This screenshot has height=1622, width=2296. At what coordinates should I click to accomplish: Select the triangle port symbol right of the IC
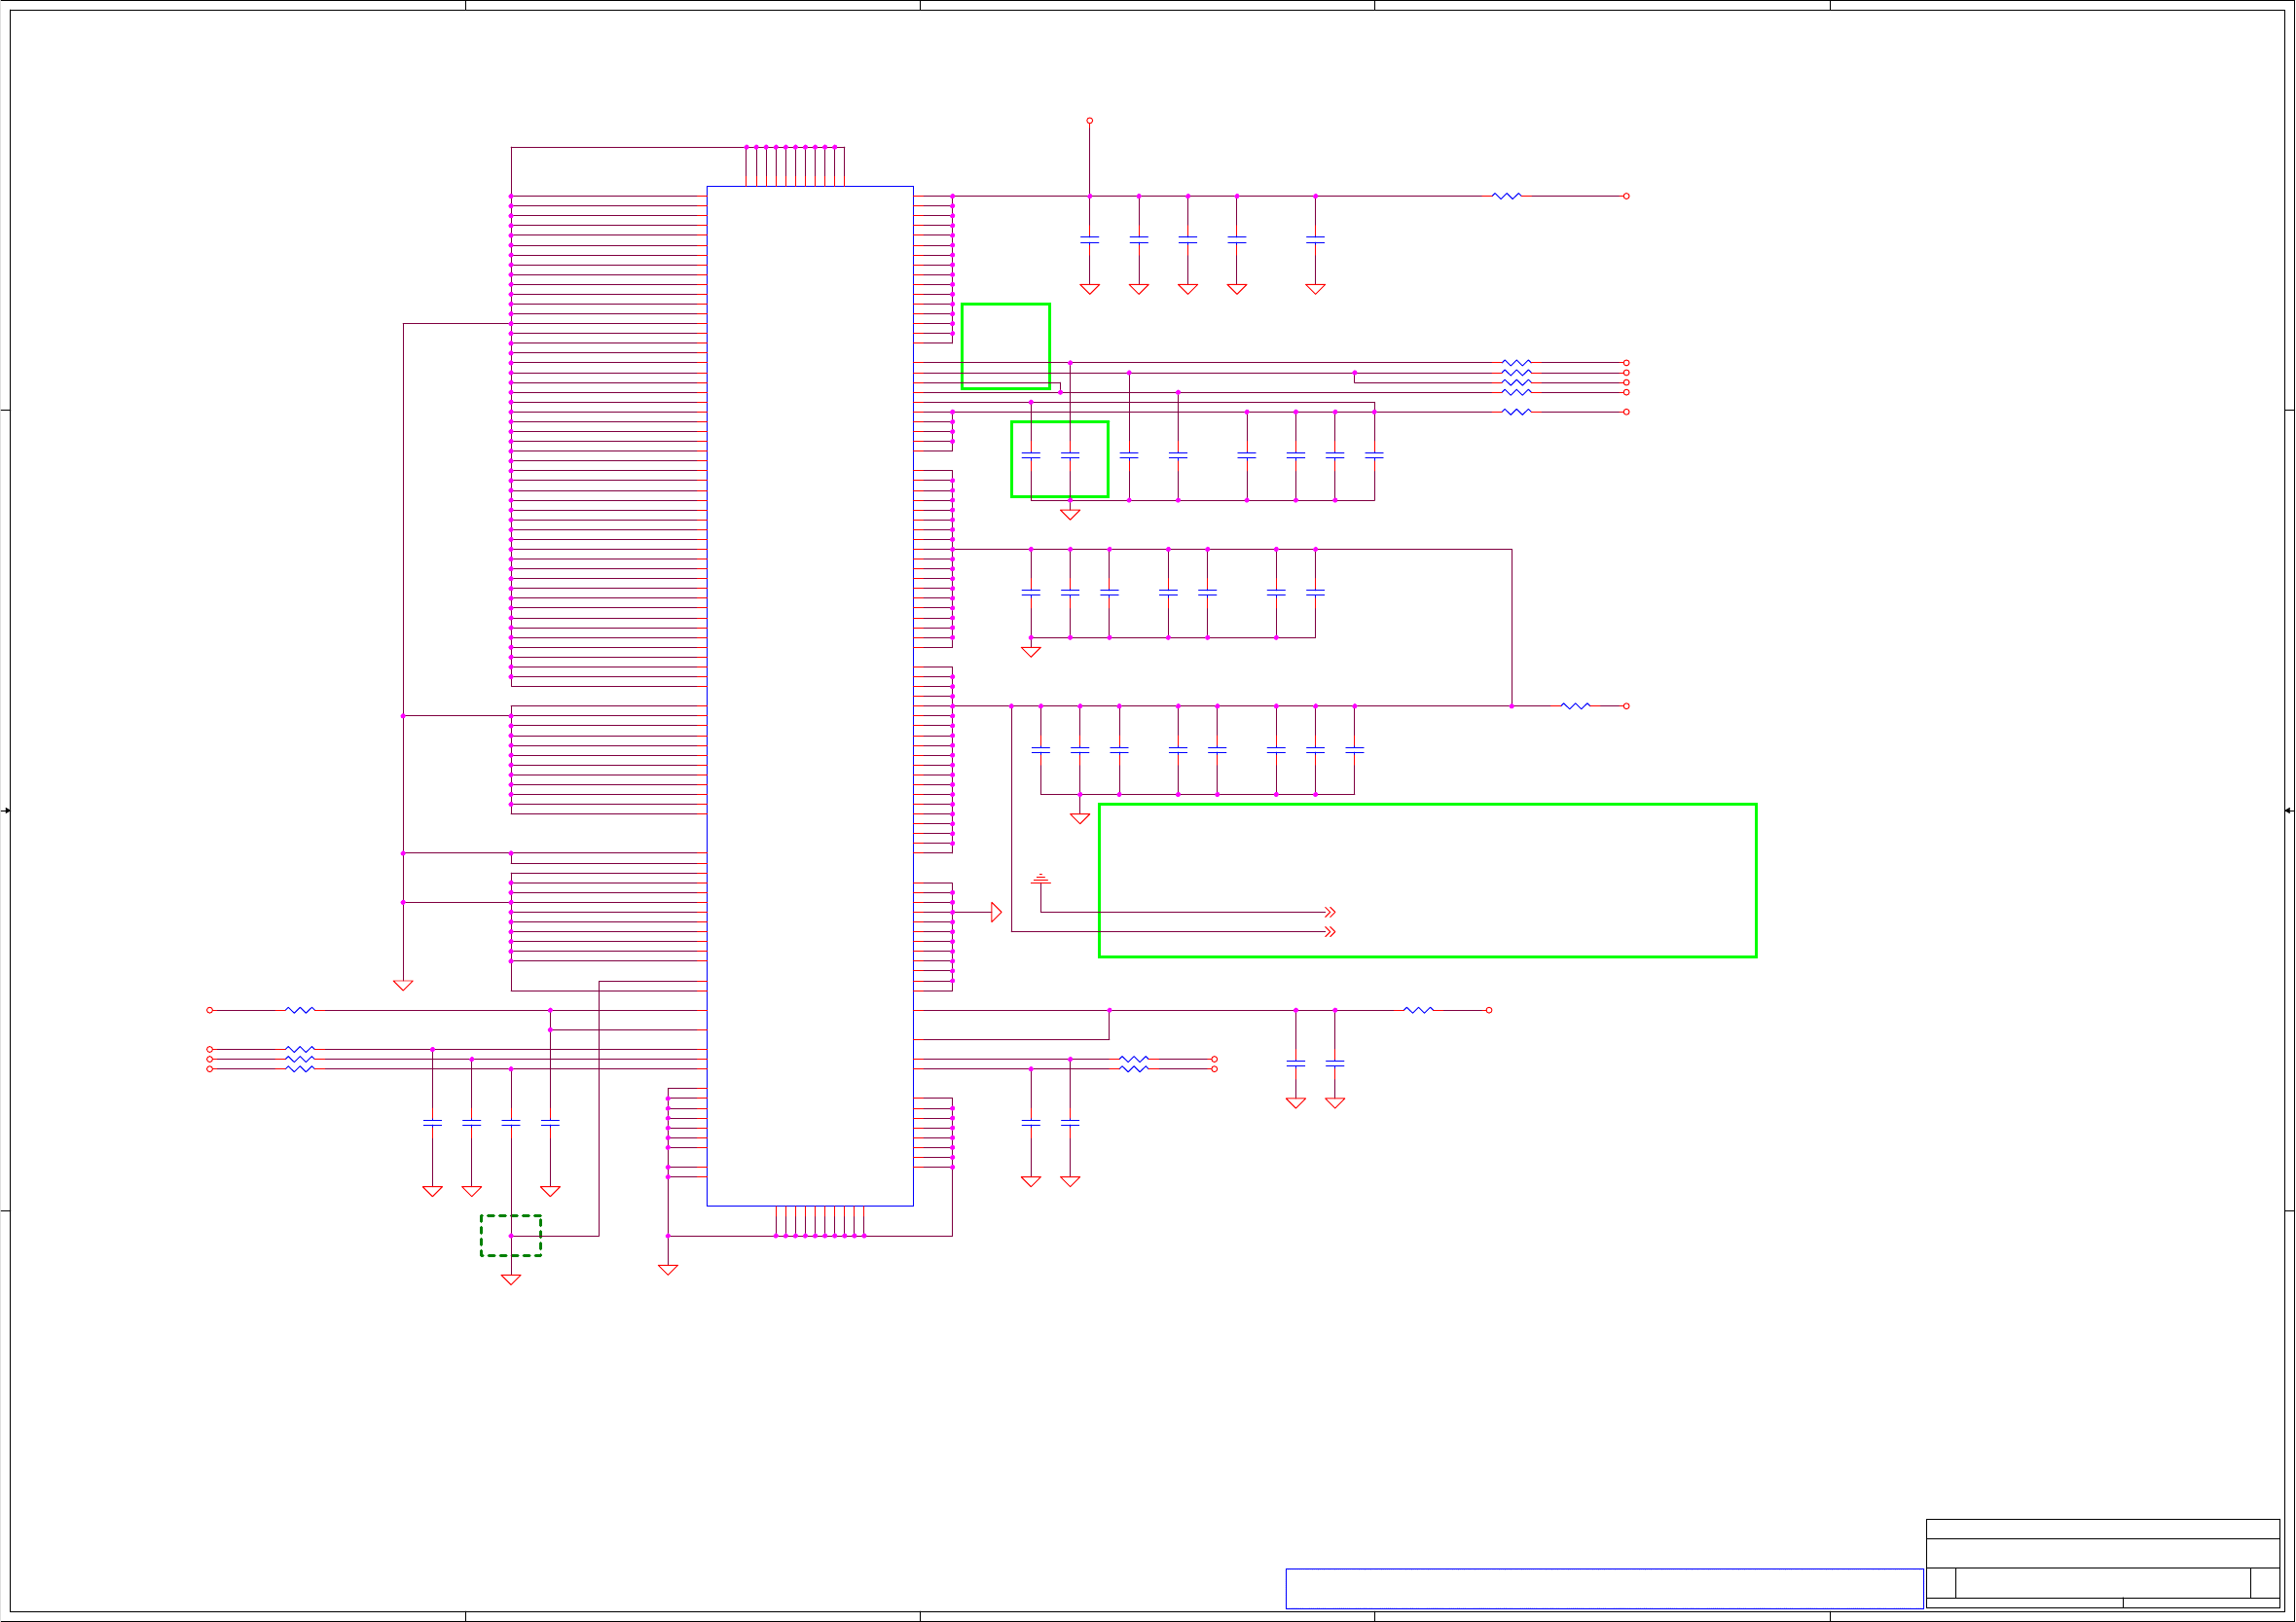[x=996, y=912]
